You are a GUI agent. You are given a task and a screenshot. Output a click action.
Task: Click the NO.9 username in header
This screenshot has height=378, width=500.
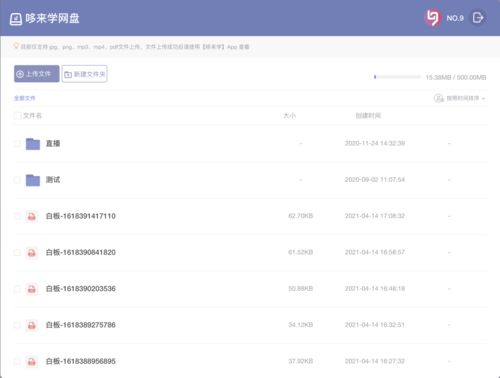click(x=455, y=18)
